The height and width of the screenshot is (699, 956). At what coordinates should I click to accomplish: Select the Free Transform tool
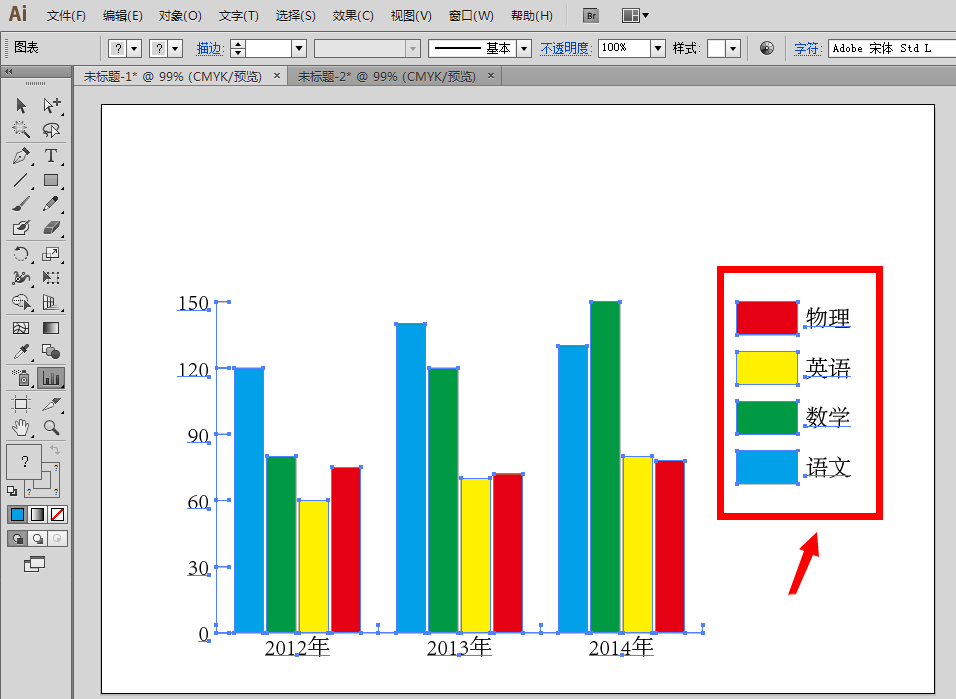coord(51,278)
